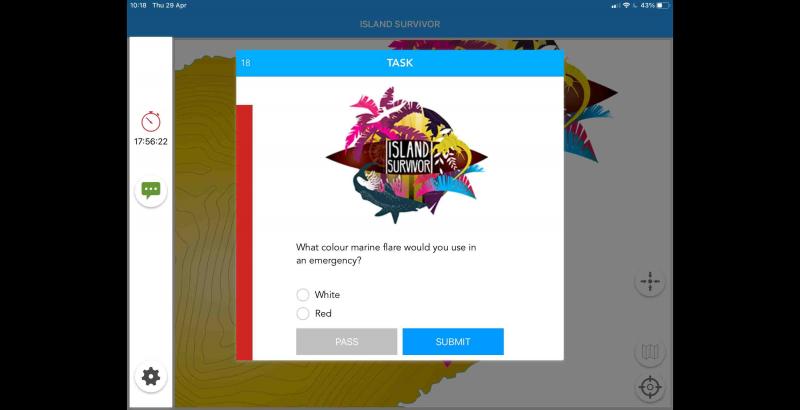The height and width of the screenshot is (410, 800).
Task: Submit the answer with SUBMIT button
Action: (x=453, y=342)
